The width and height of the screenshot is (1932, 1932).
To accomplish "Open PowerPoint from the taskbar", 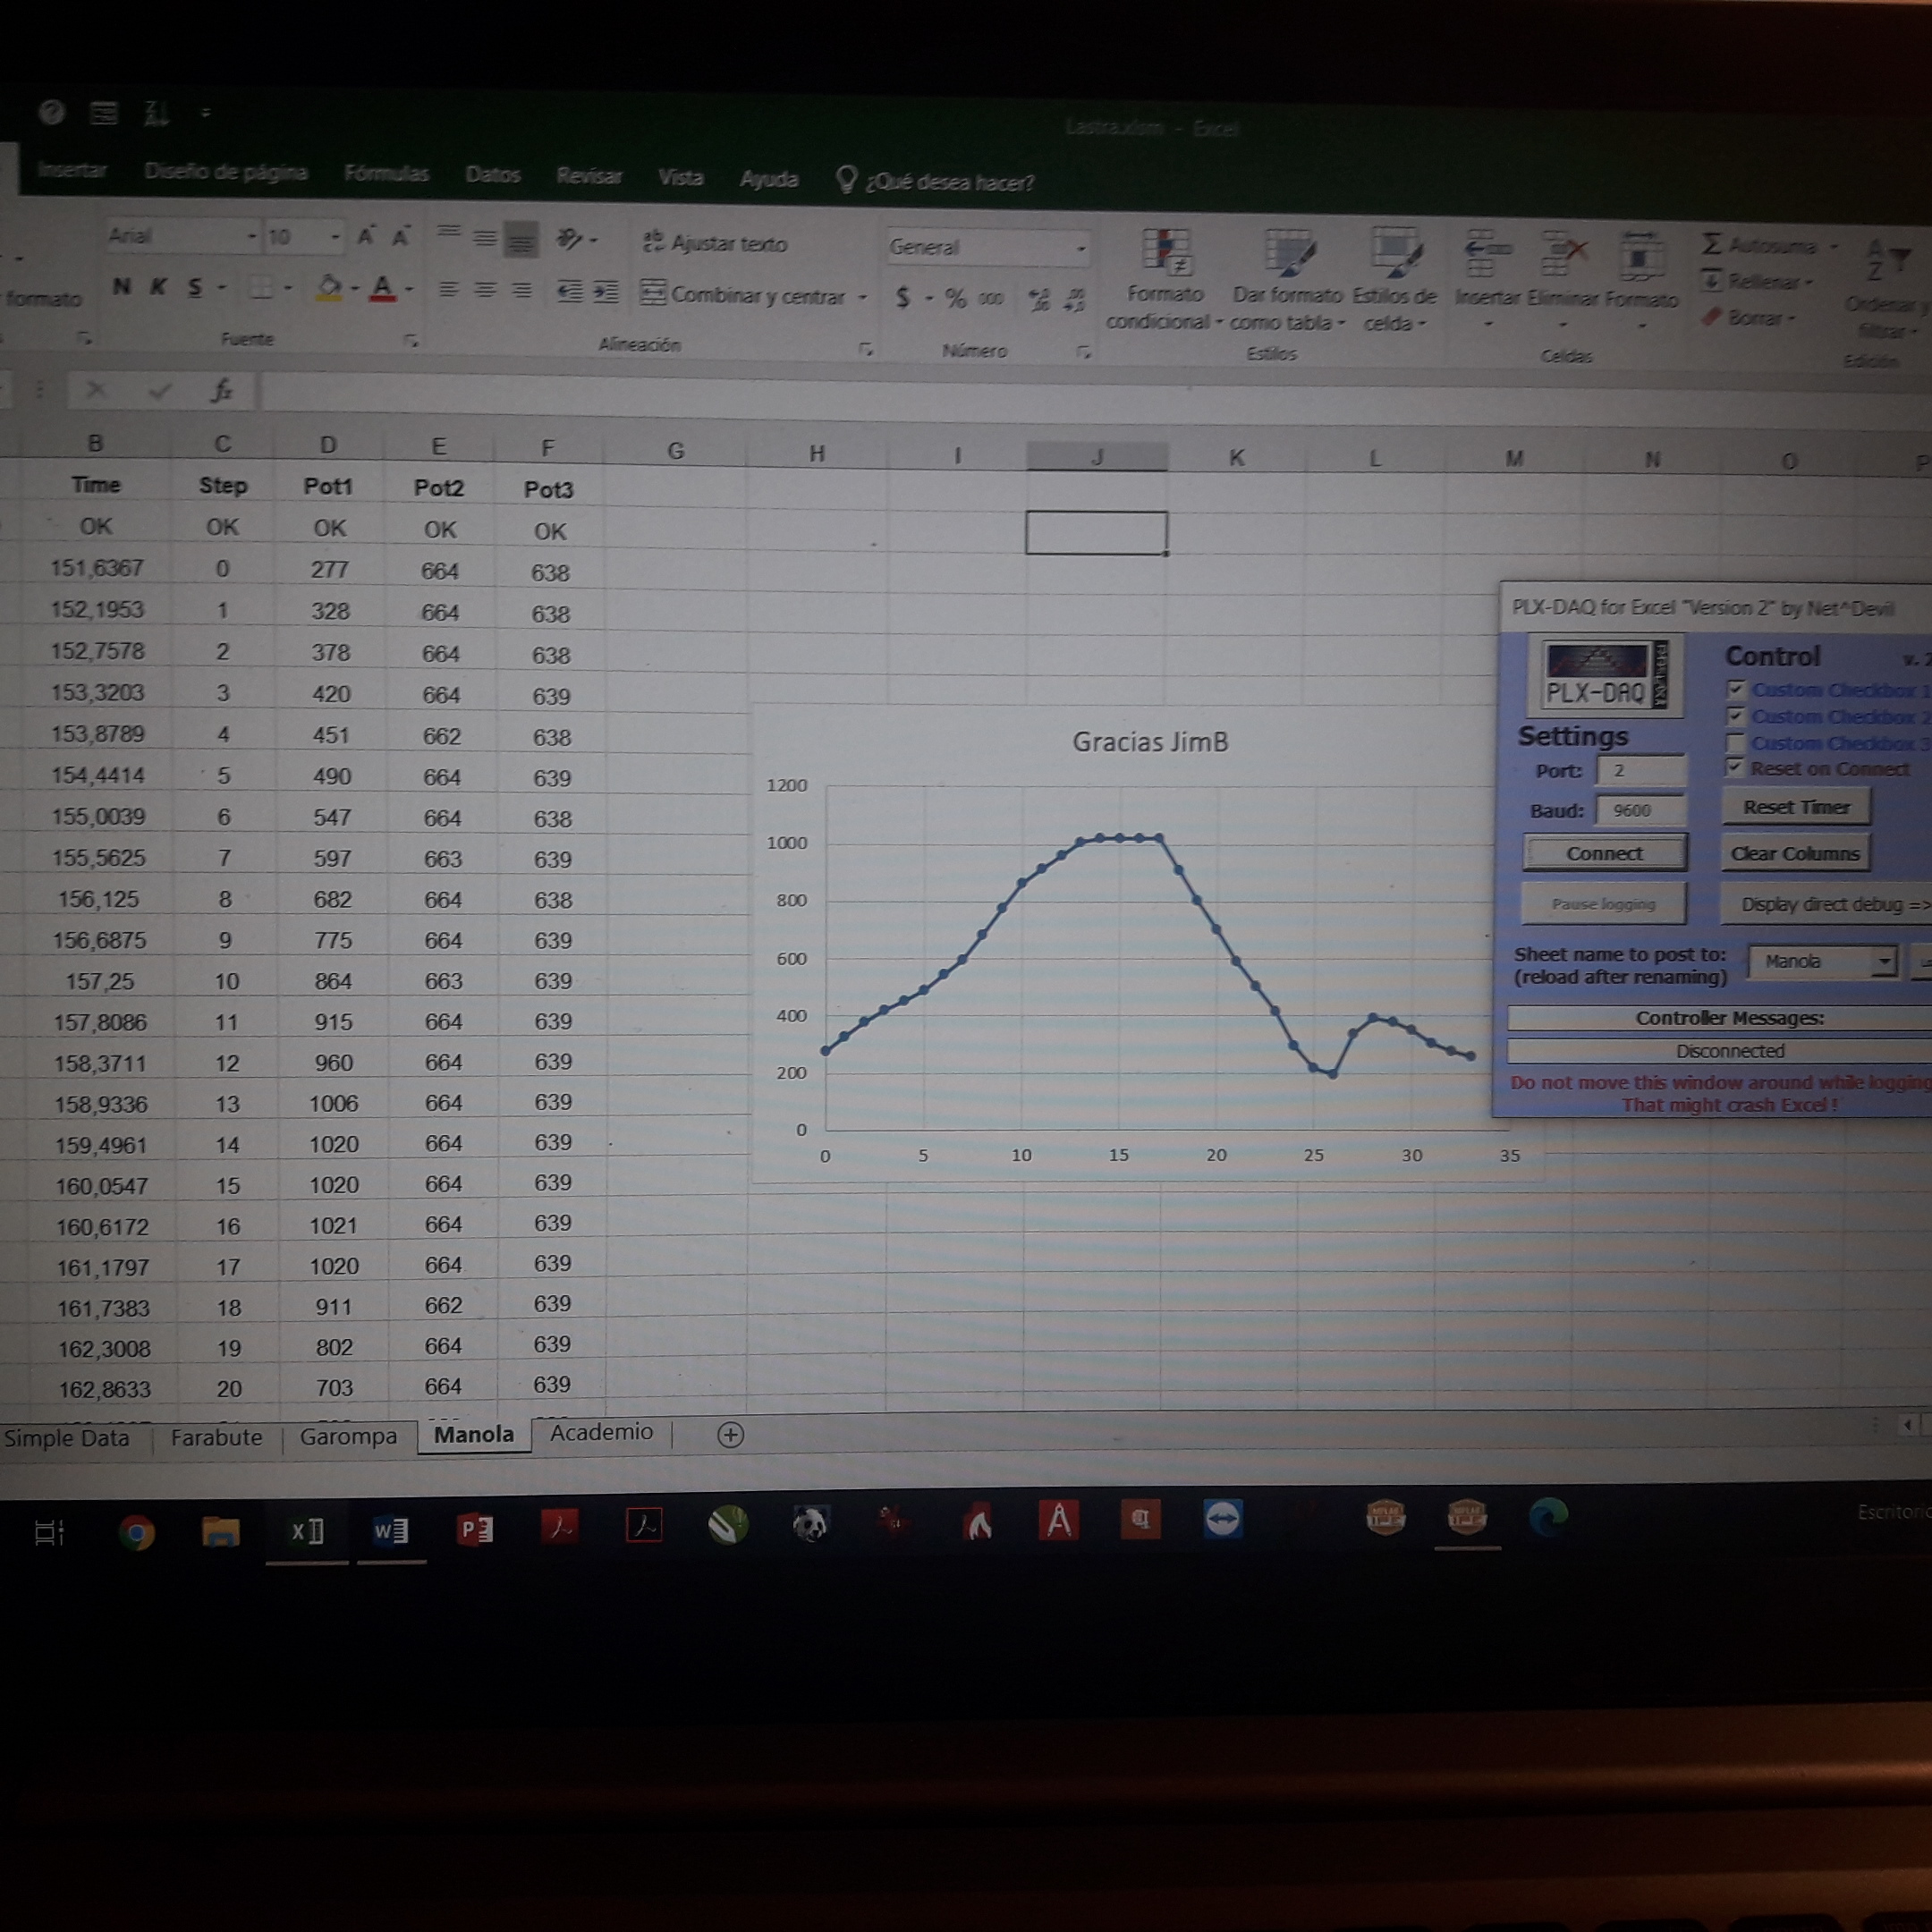I will click(x=475, y=1530).
